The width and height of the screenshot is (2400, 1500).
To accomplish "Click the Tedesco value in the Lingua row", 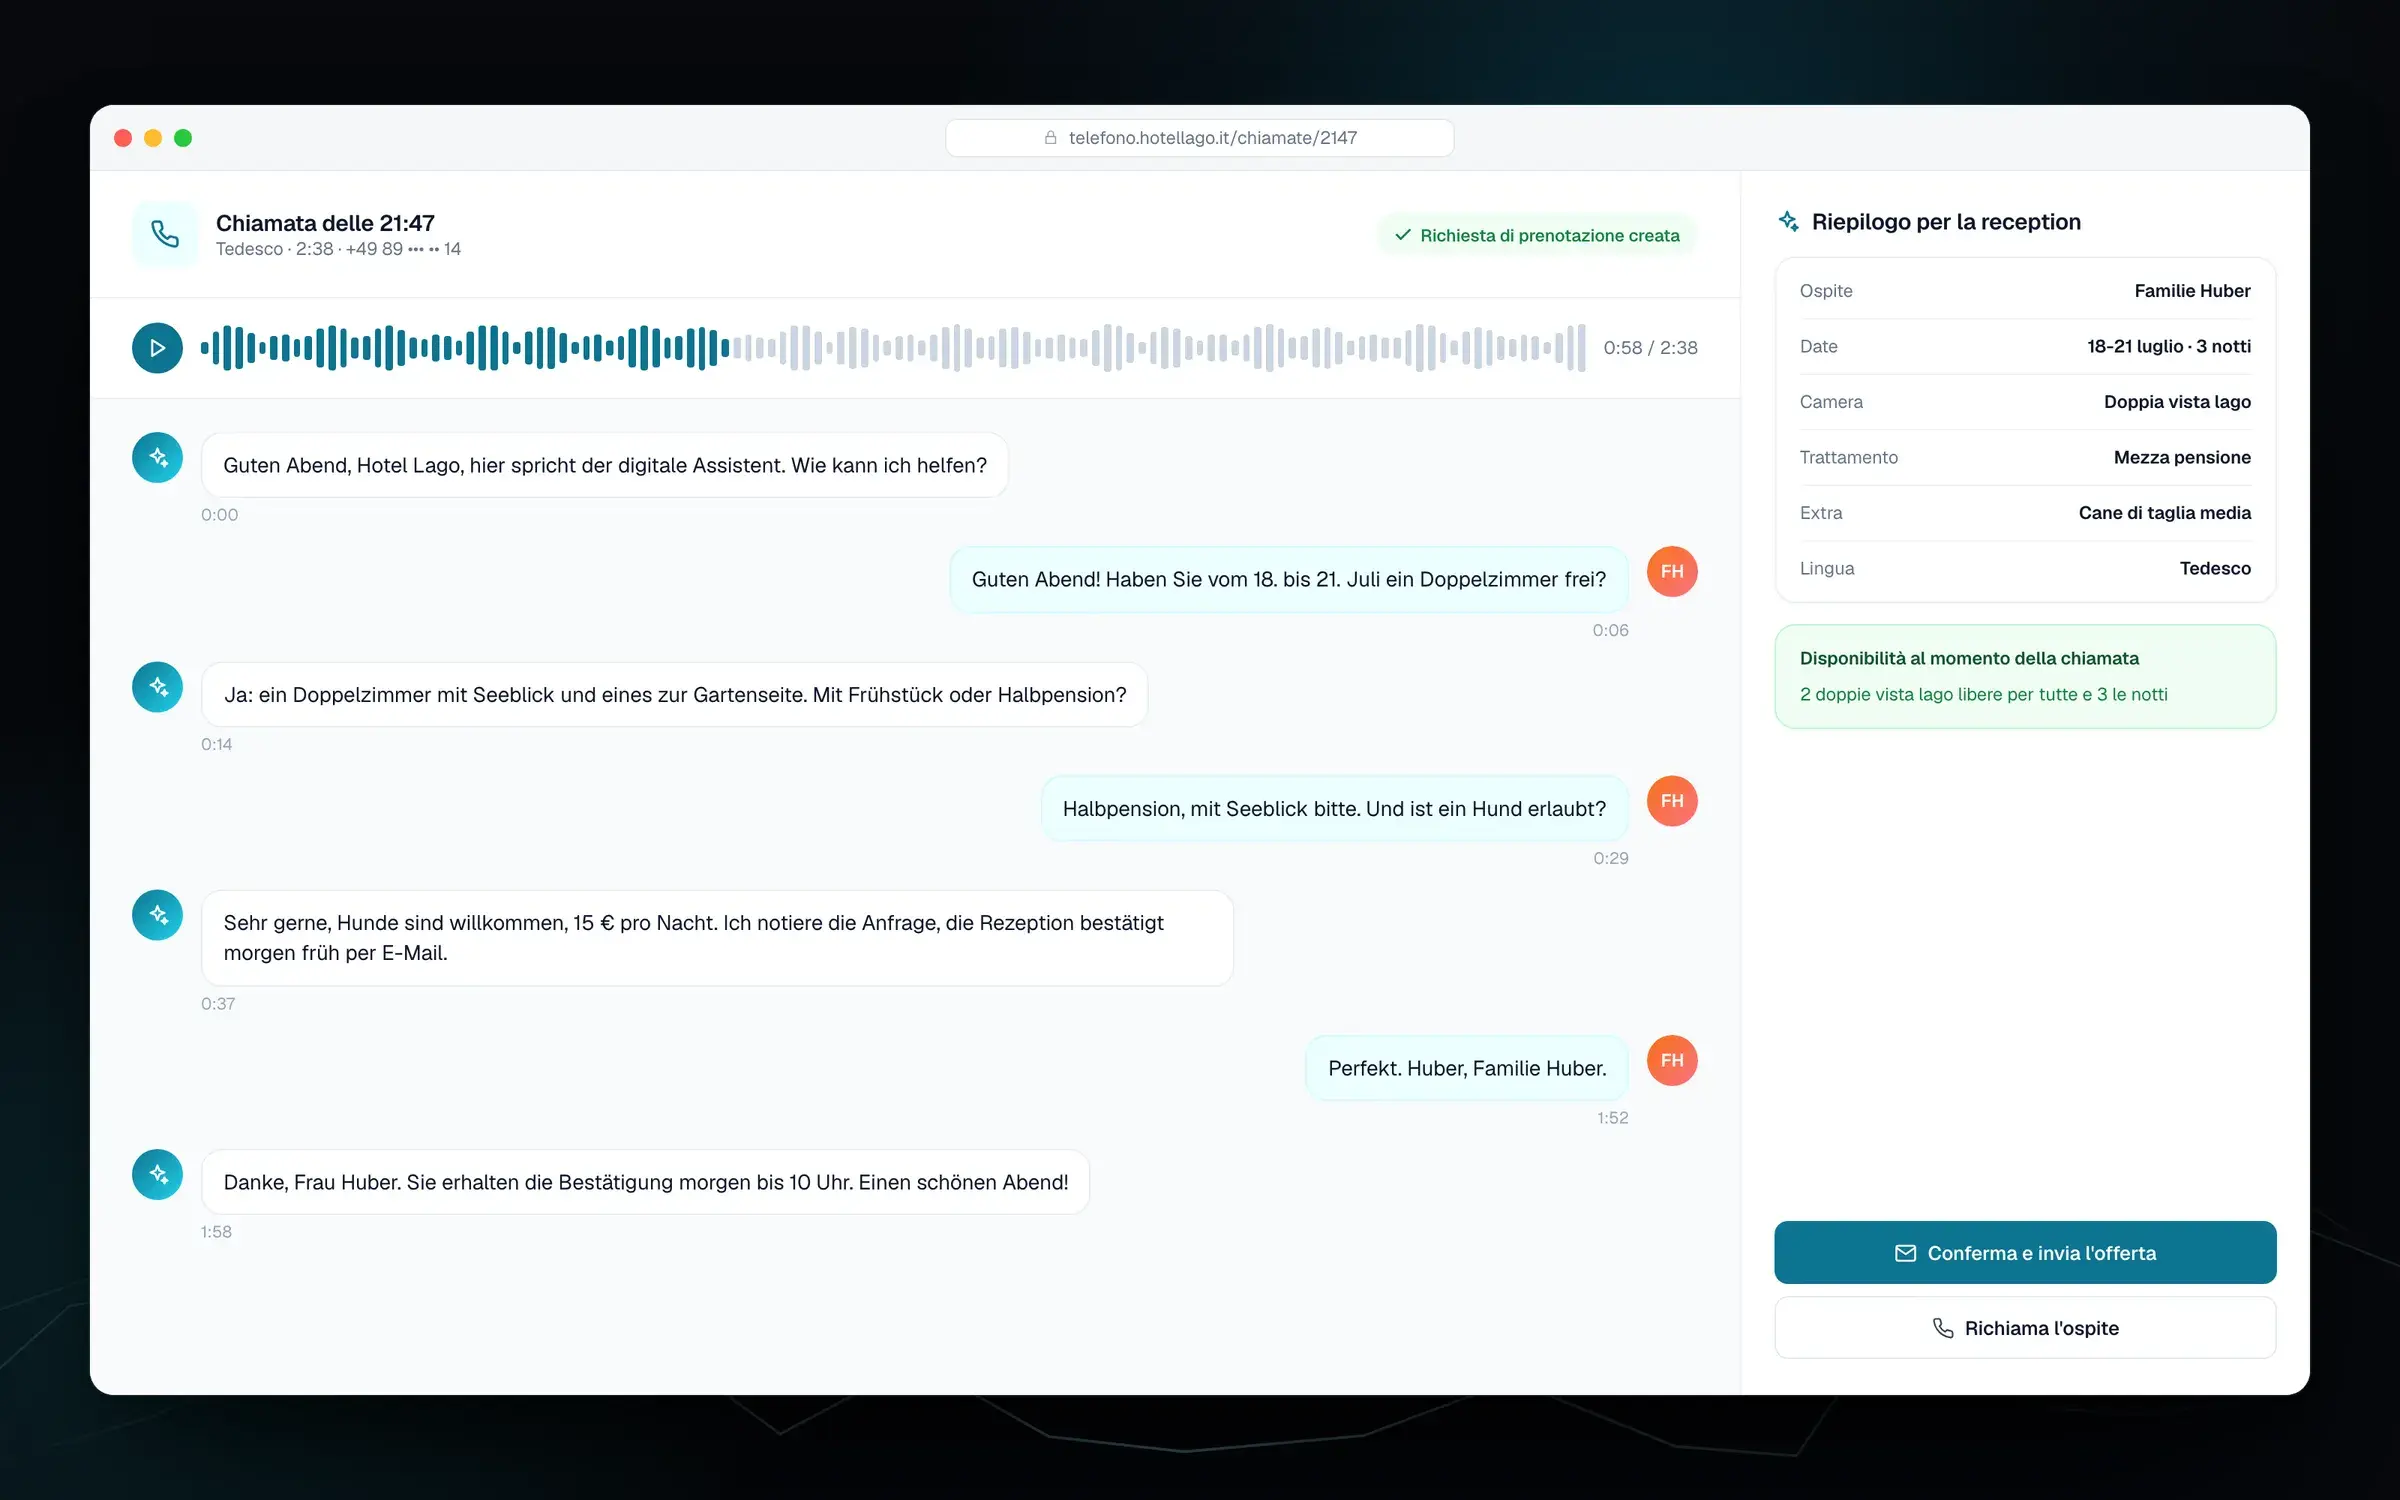I will (2215, 568).
